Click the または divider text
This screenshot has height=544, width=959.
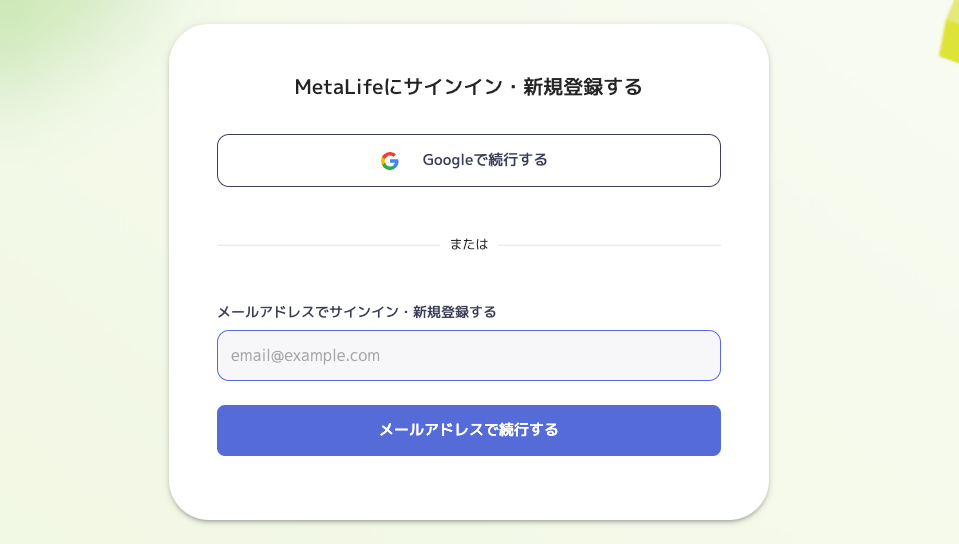(x=469, y=244)
